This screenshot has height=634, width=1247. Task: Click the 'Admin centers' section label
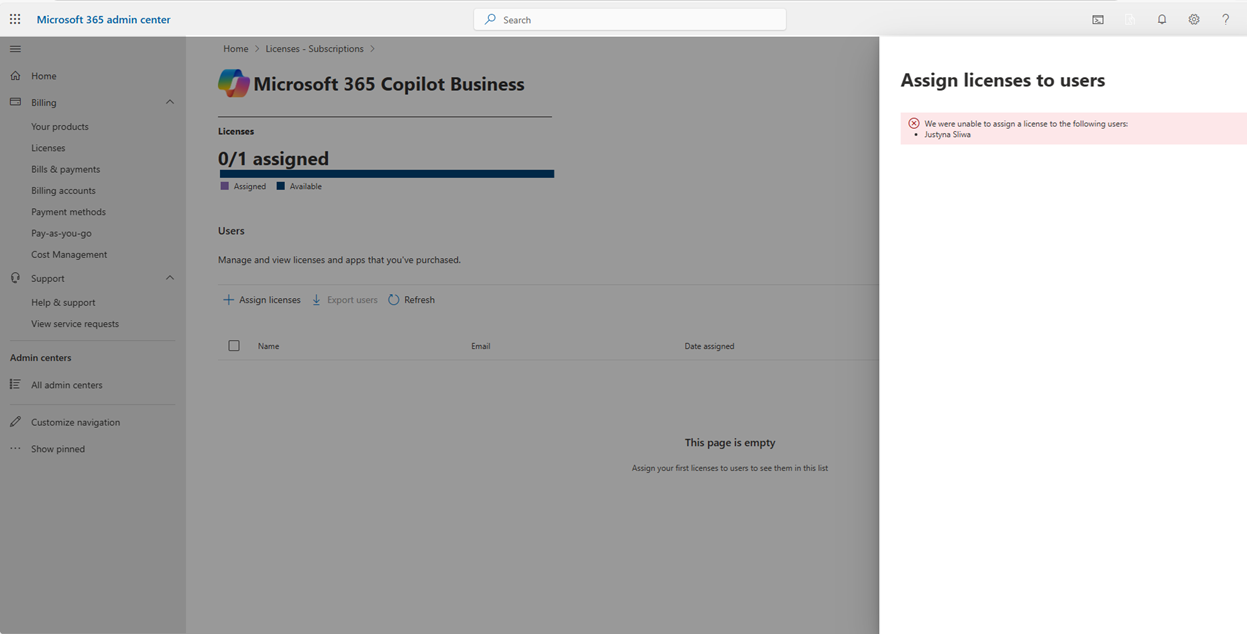click(x=41, y=358)
